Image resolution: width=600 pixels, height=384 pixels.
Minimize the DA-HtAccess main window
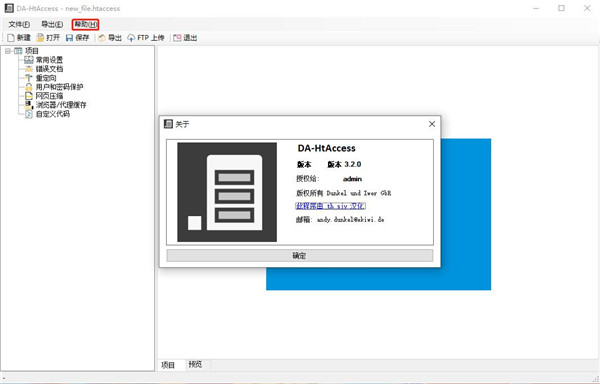click(x=536, y=8)
